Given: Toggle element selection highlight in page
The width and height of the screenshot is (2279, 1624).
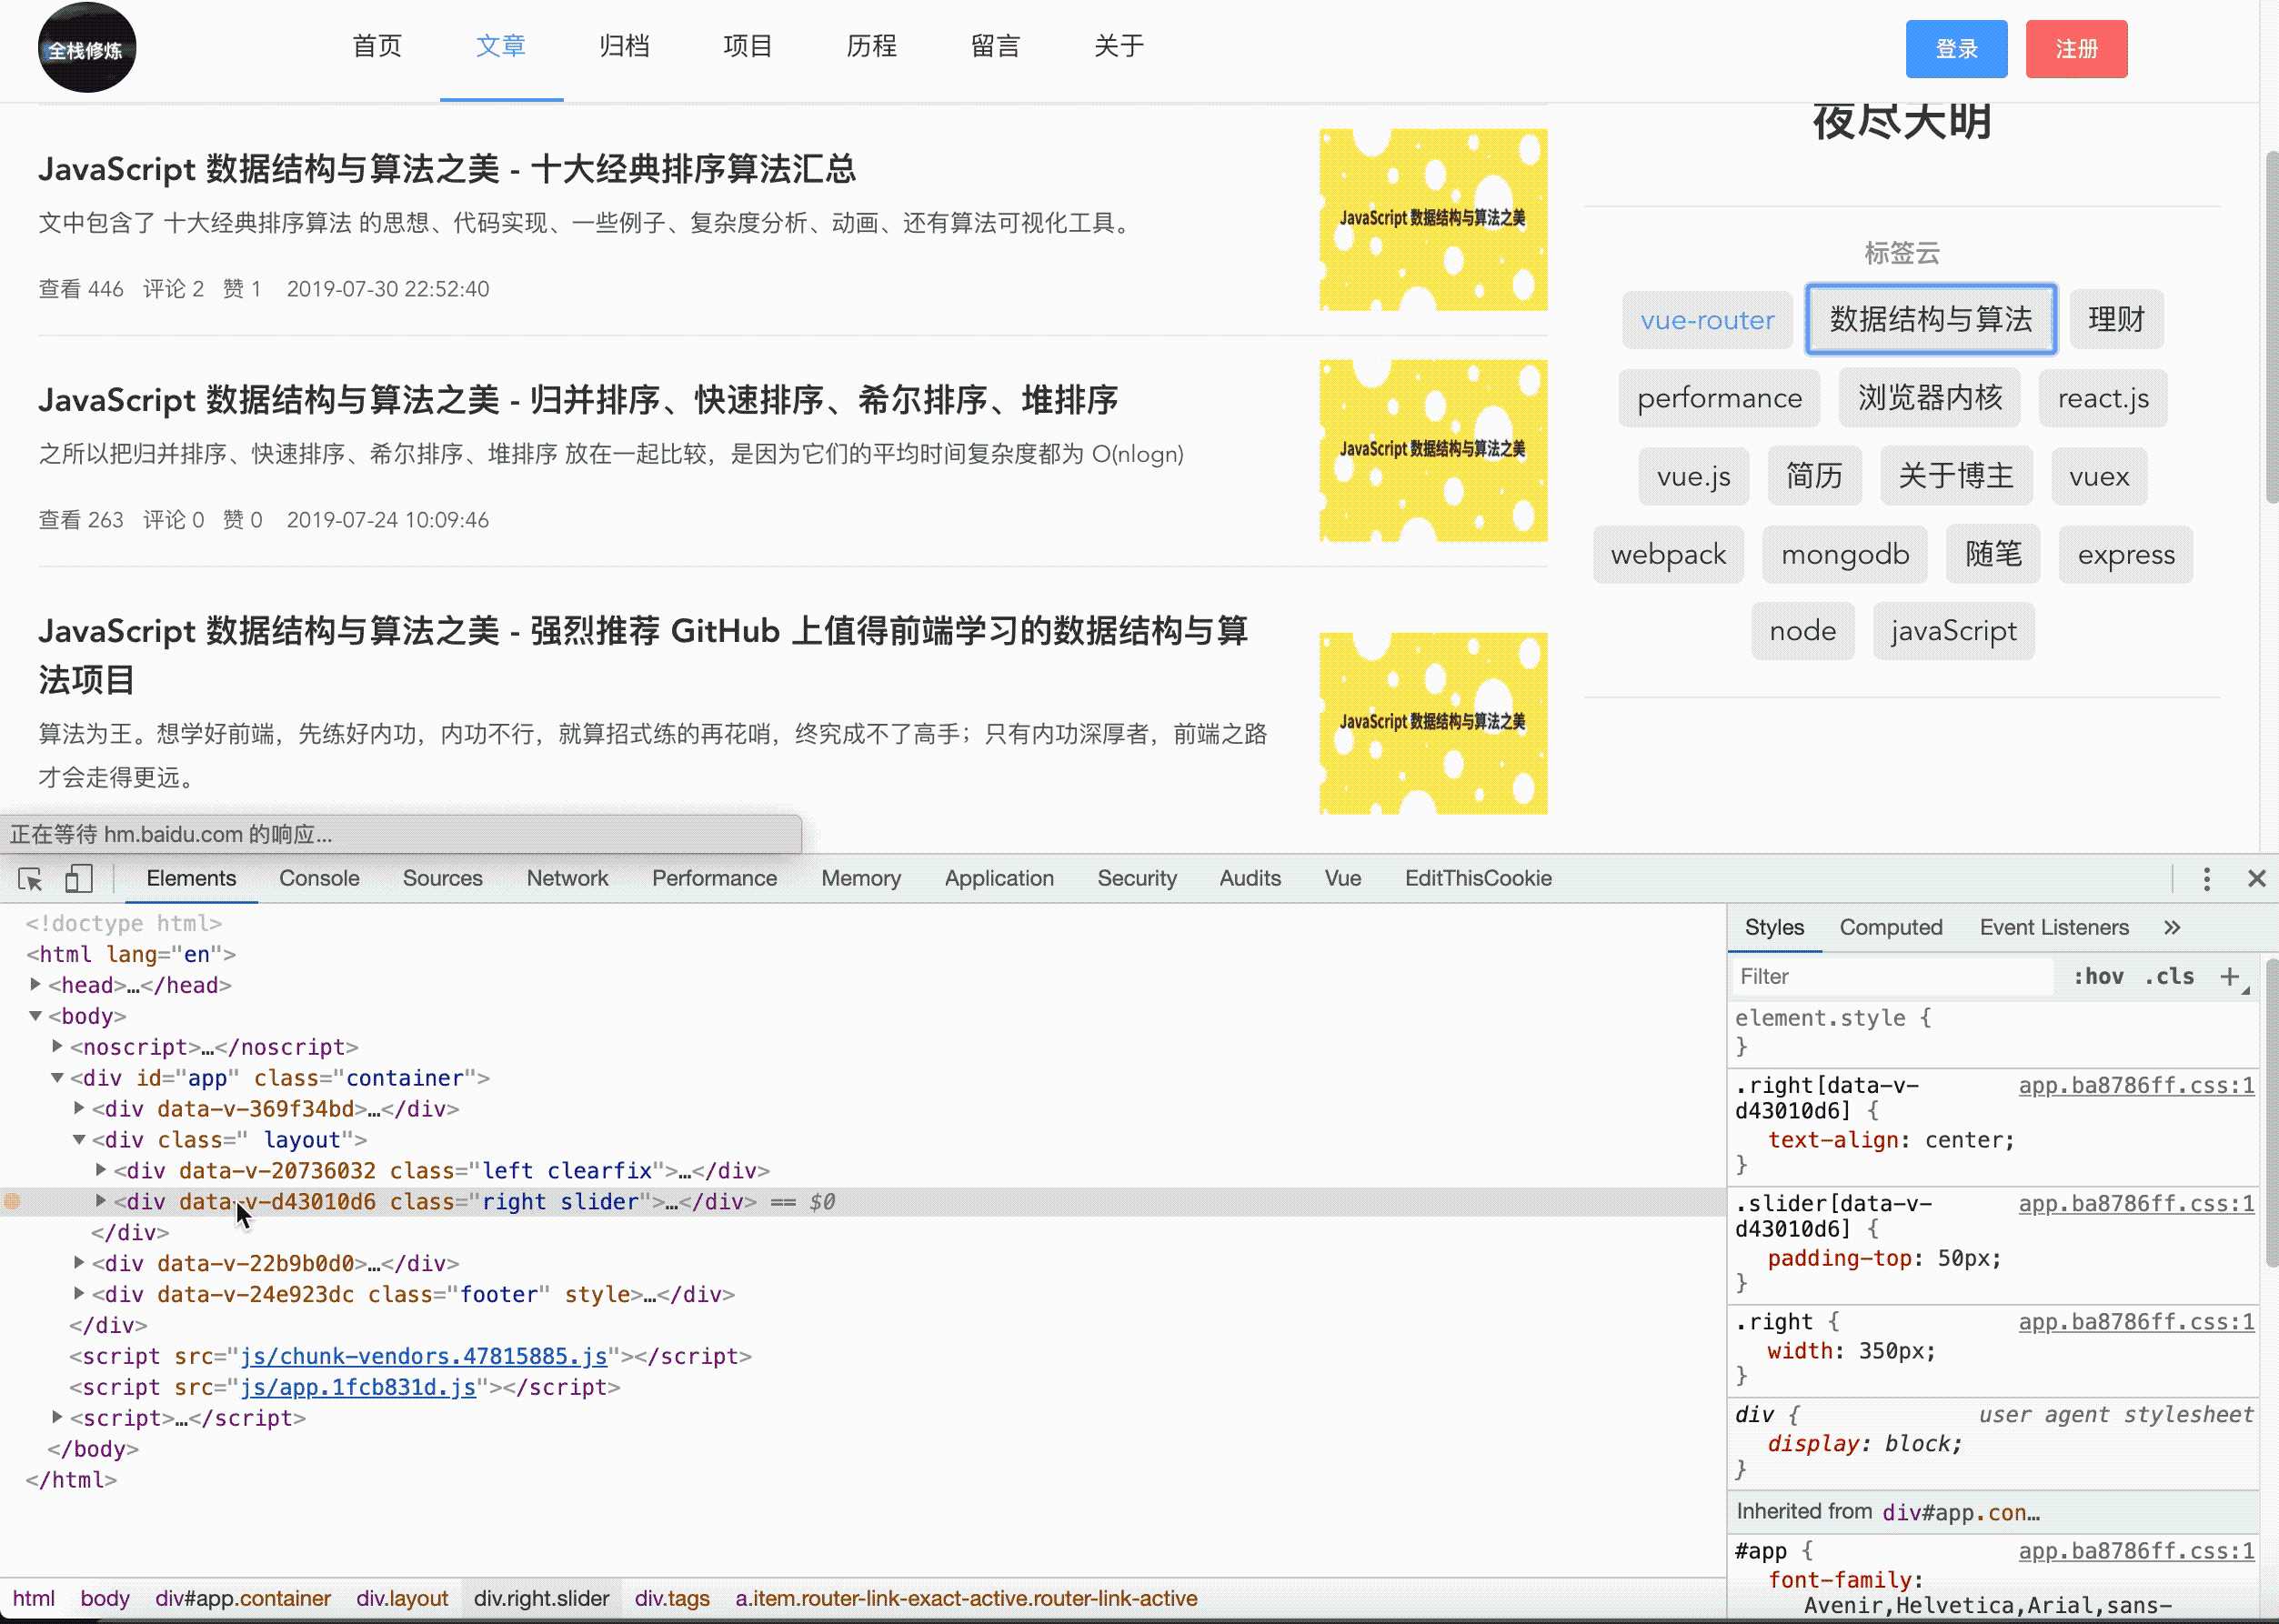Looking at the screenshot, I should click(x=30, y=877).
